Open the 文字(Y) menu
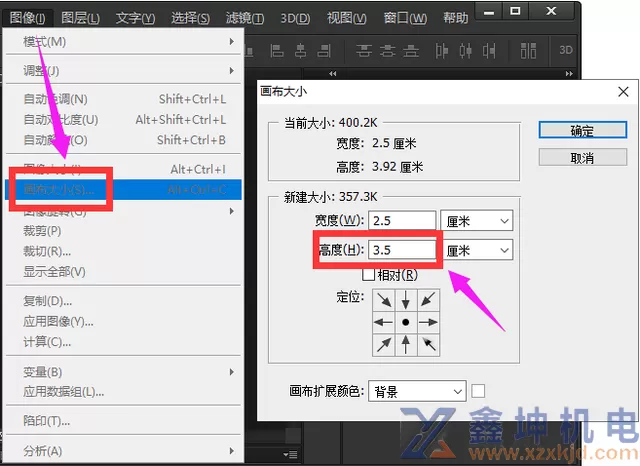 tap(135, 18)
